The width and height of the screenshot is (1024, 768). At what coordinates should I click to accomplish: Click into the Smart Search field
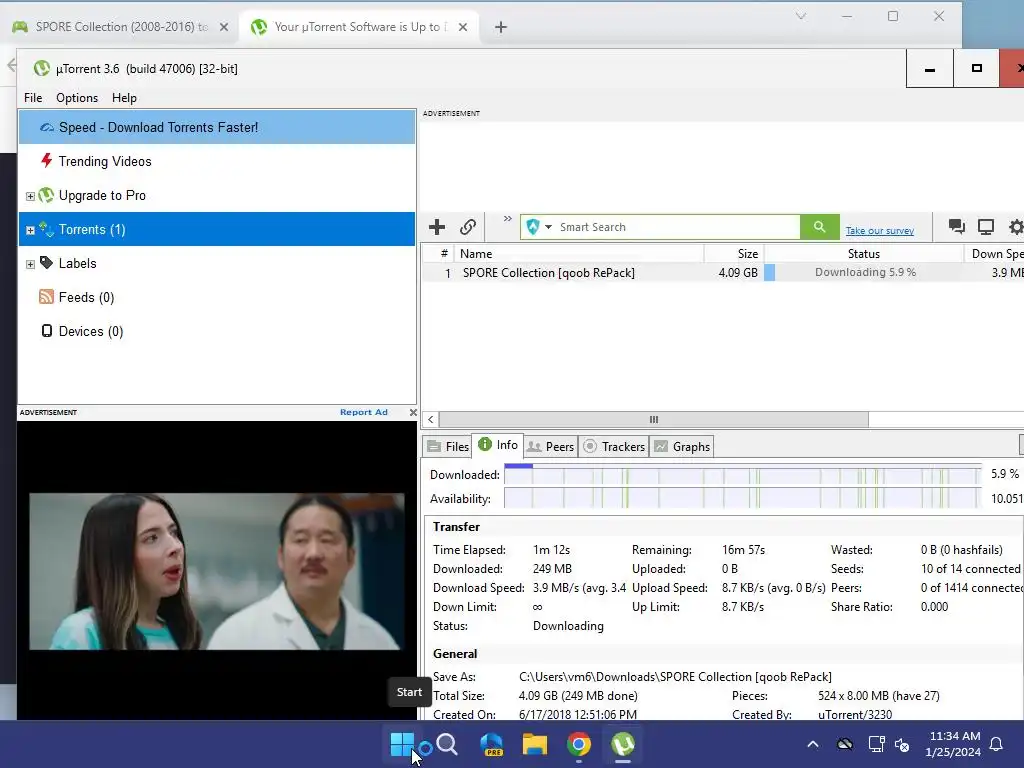677,227
